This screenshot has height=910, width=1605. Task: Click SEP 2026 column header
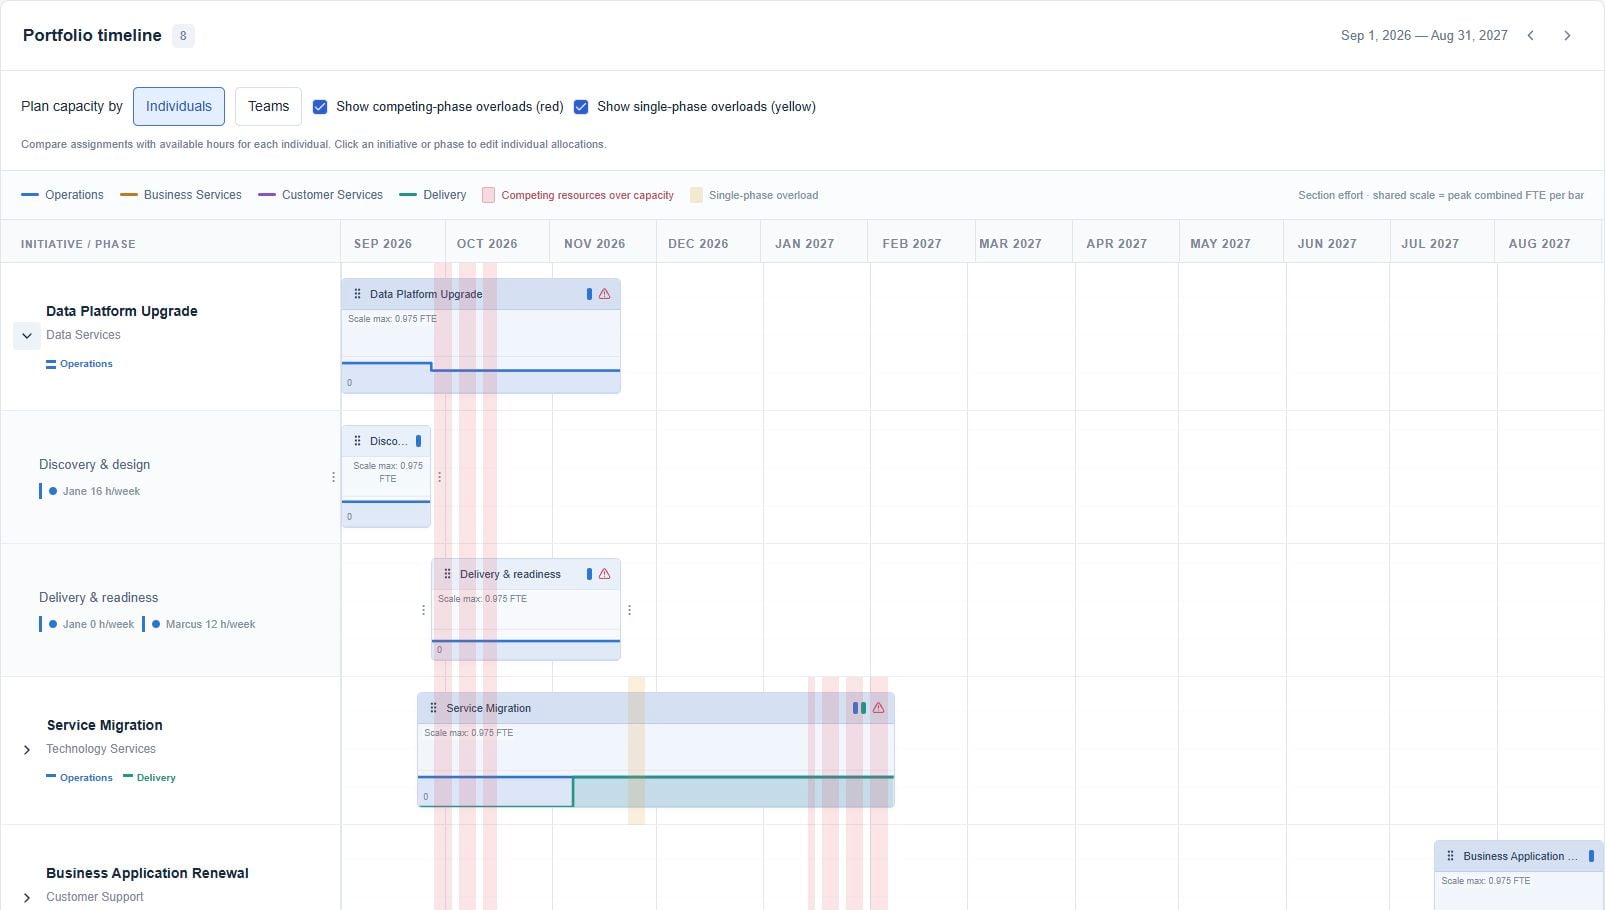(x=383, y=243)
